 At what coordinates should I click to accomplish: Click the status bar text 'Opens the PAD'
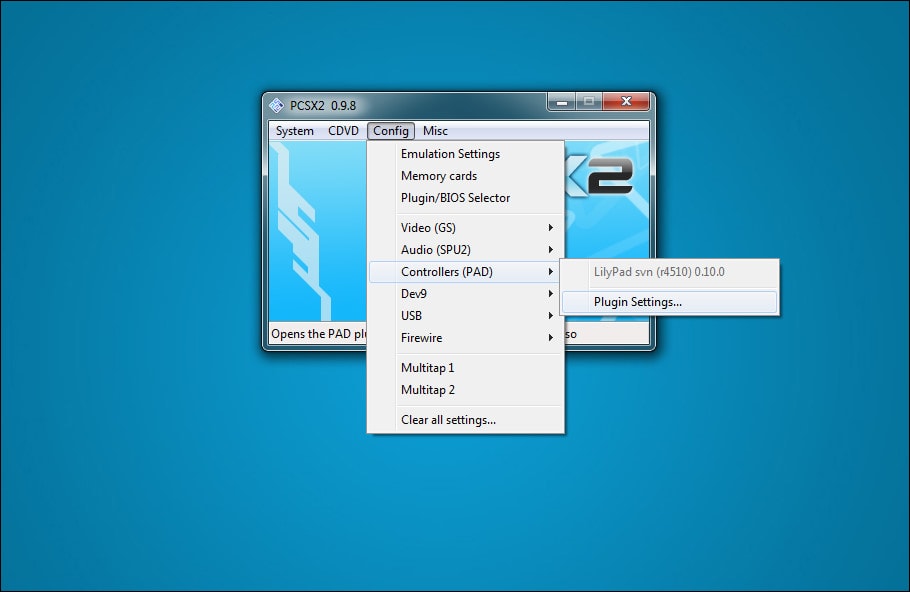pos(310,334)
